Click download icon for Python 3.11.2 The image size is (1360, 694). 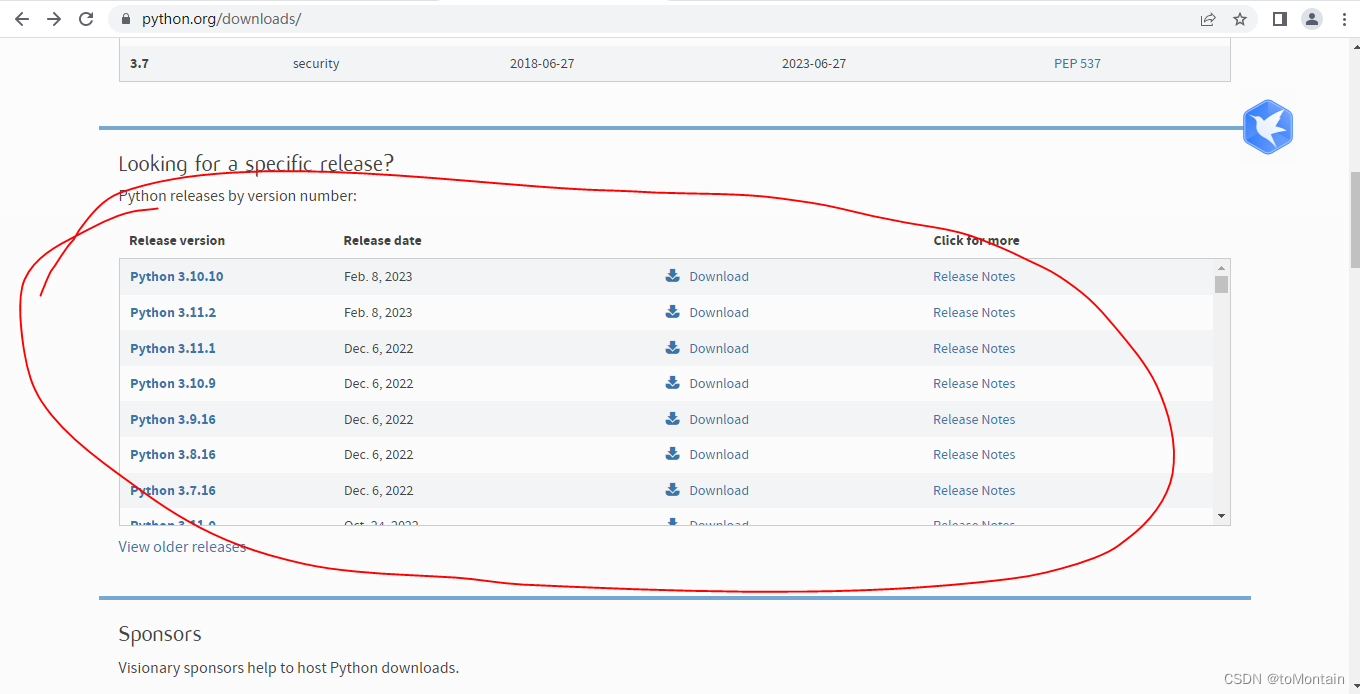click(x=673, y=312)
